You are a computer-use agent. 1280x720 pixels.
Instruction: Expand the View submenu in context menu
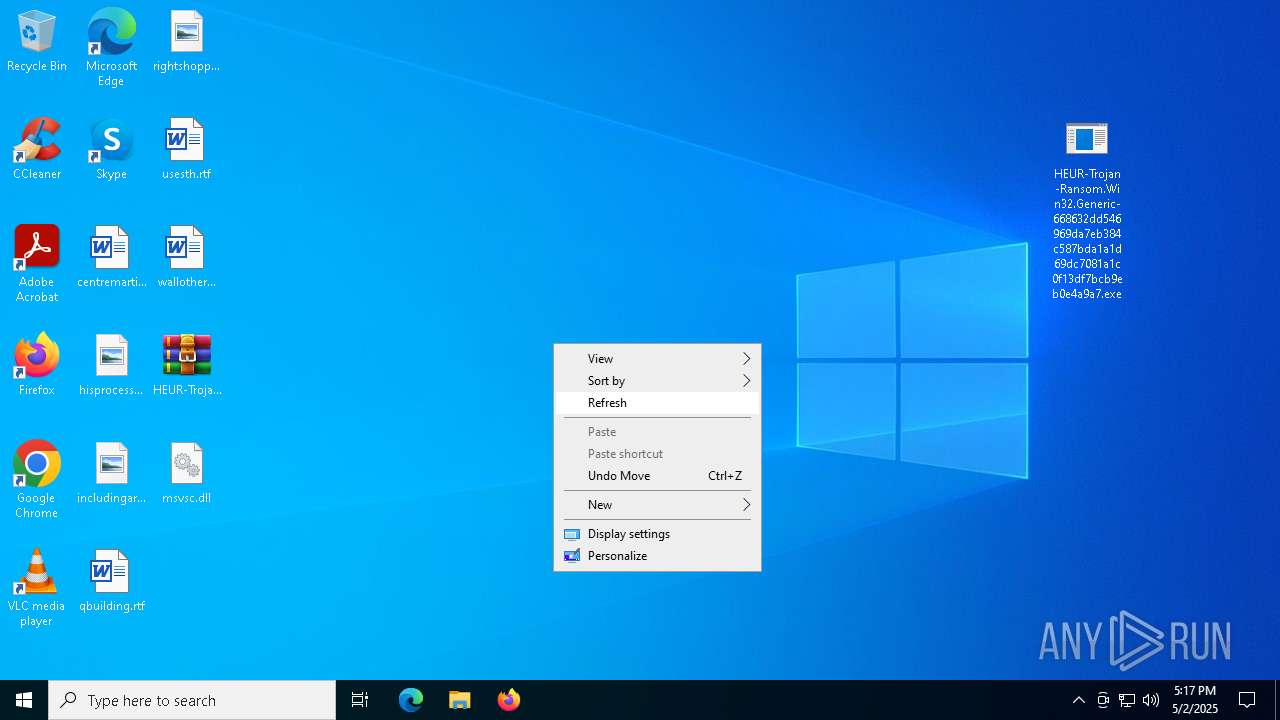pyautogui.click(x=657, y=359)
